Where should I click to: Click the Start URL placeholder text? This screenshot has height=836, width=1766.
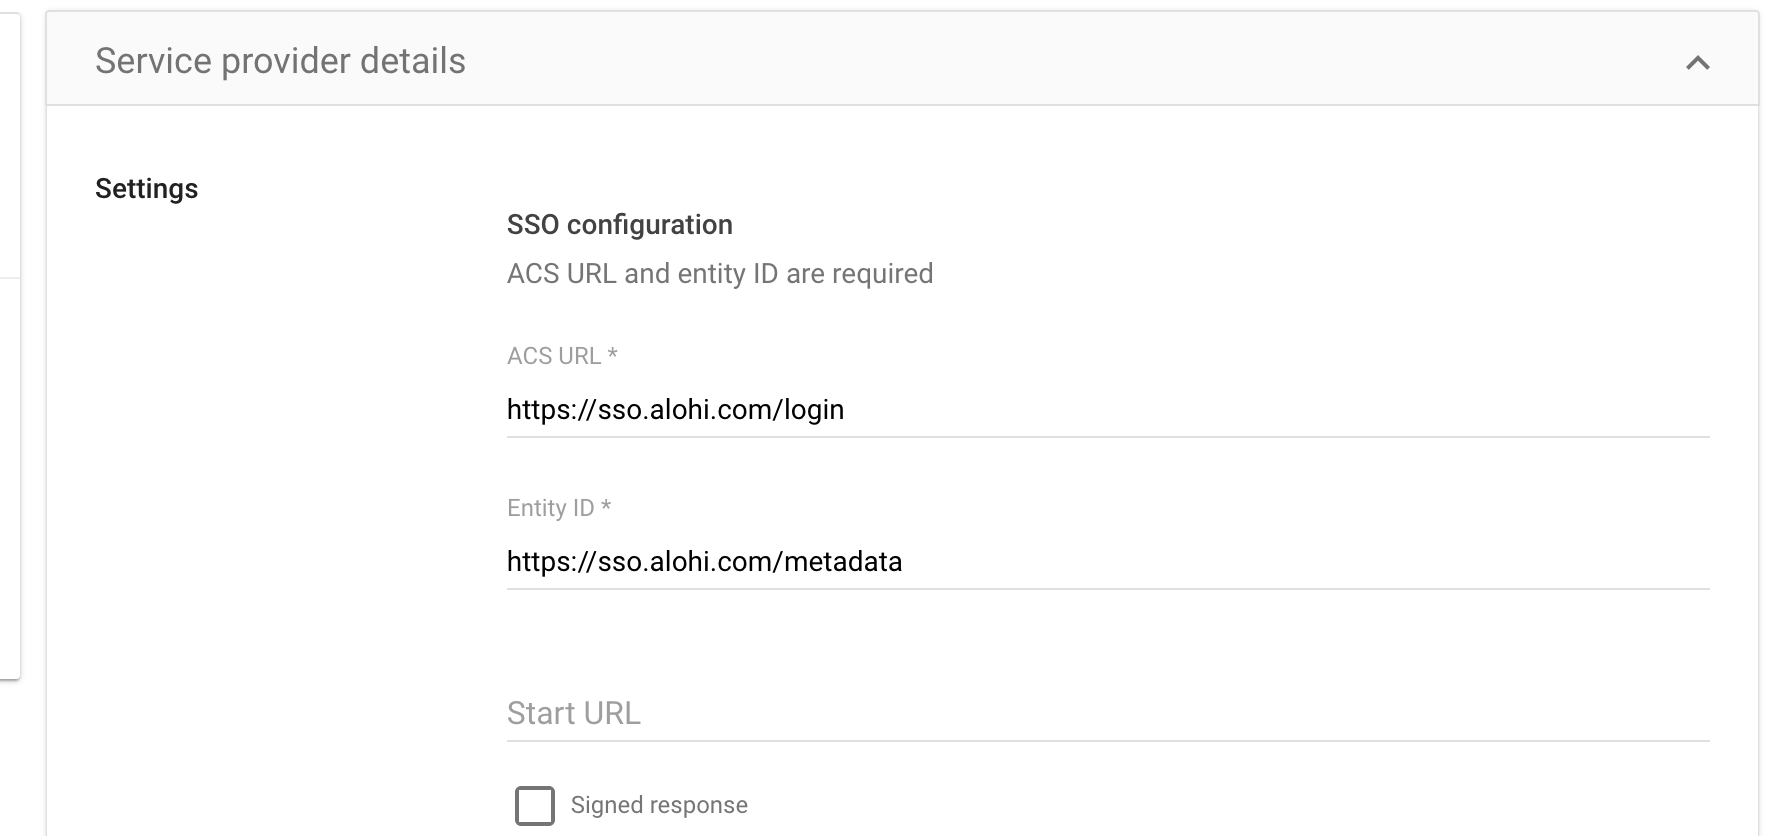click(573, 713)
